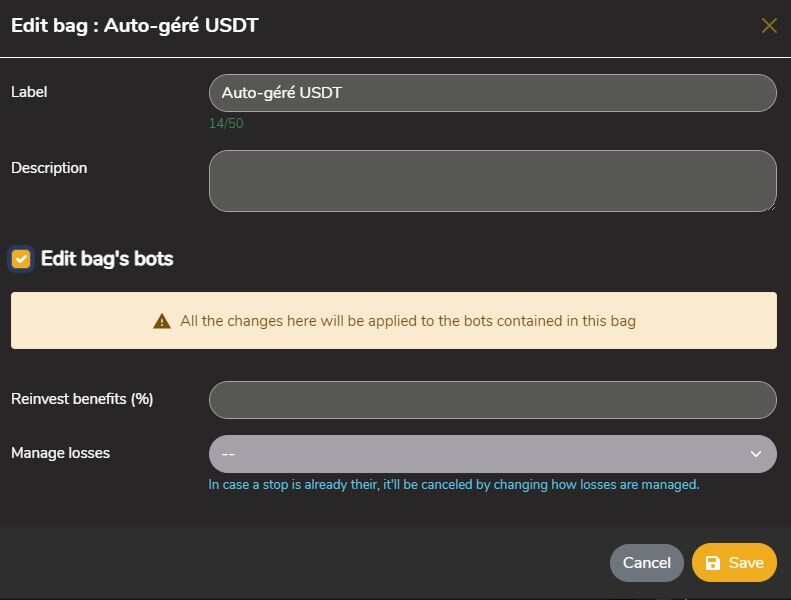The height and width of the screenshot is (600, 791).
Task: Save the bag changes
Action: tap(734, 563)
